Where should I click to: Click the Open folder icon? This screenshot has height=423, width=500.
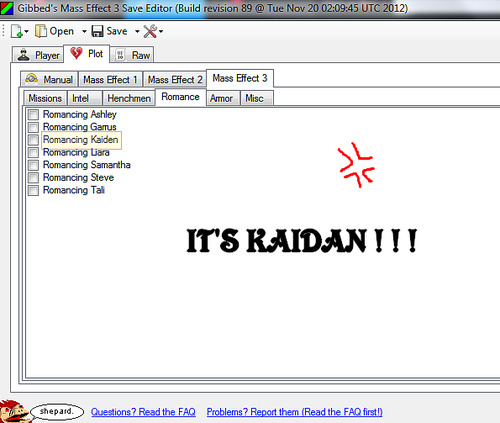pos(41,31)
